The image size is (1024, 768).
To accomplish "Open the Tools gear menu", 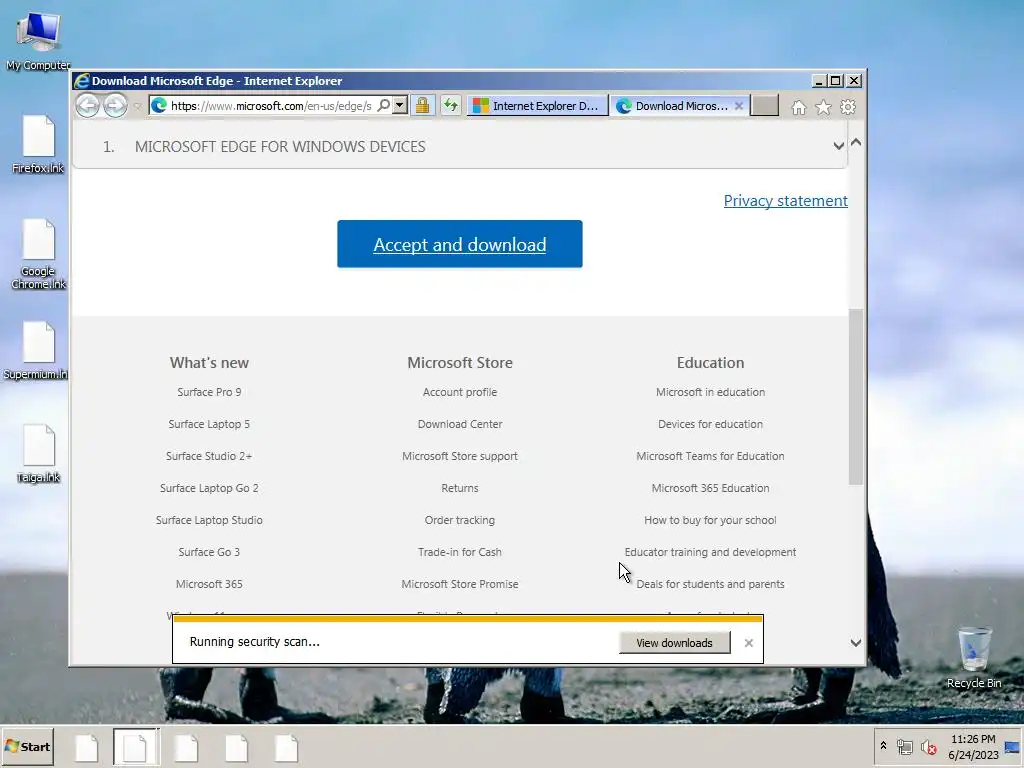I will 848,107.
